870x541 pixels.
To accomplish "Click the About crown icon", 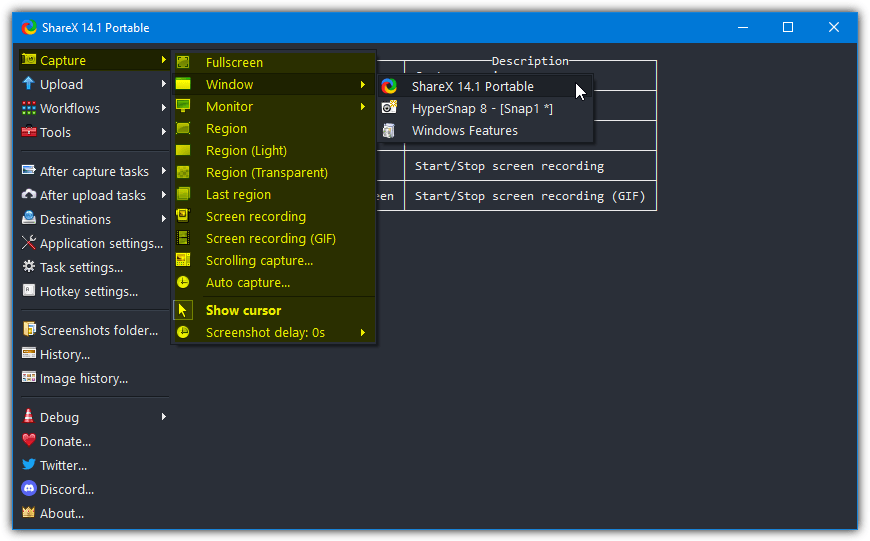I will click(x=29, y=512).
